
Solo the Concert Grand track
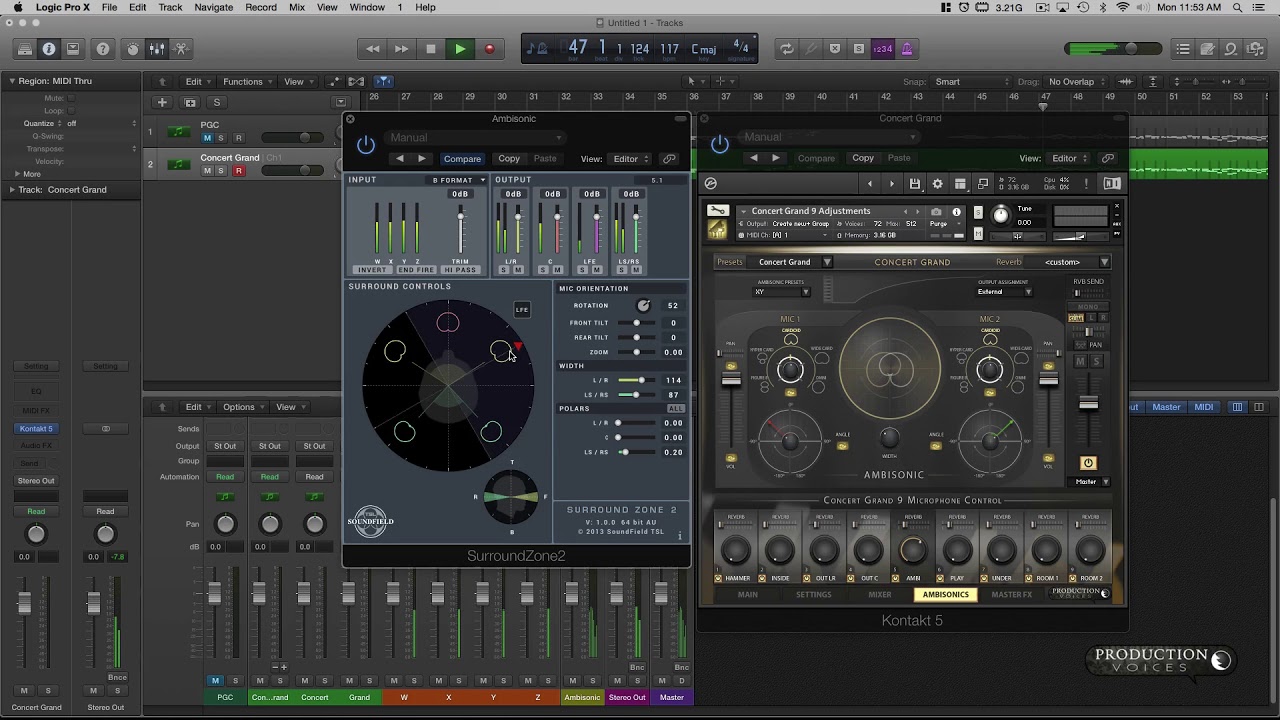point(222,171)
